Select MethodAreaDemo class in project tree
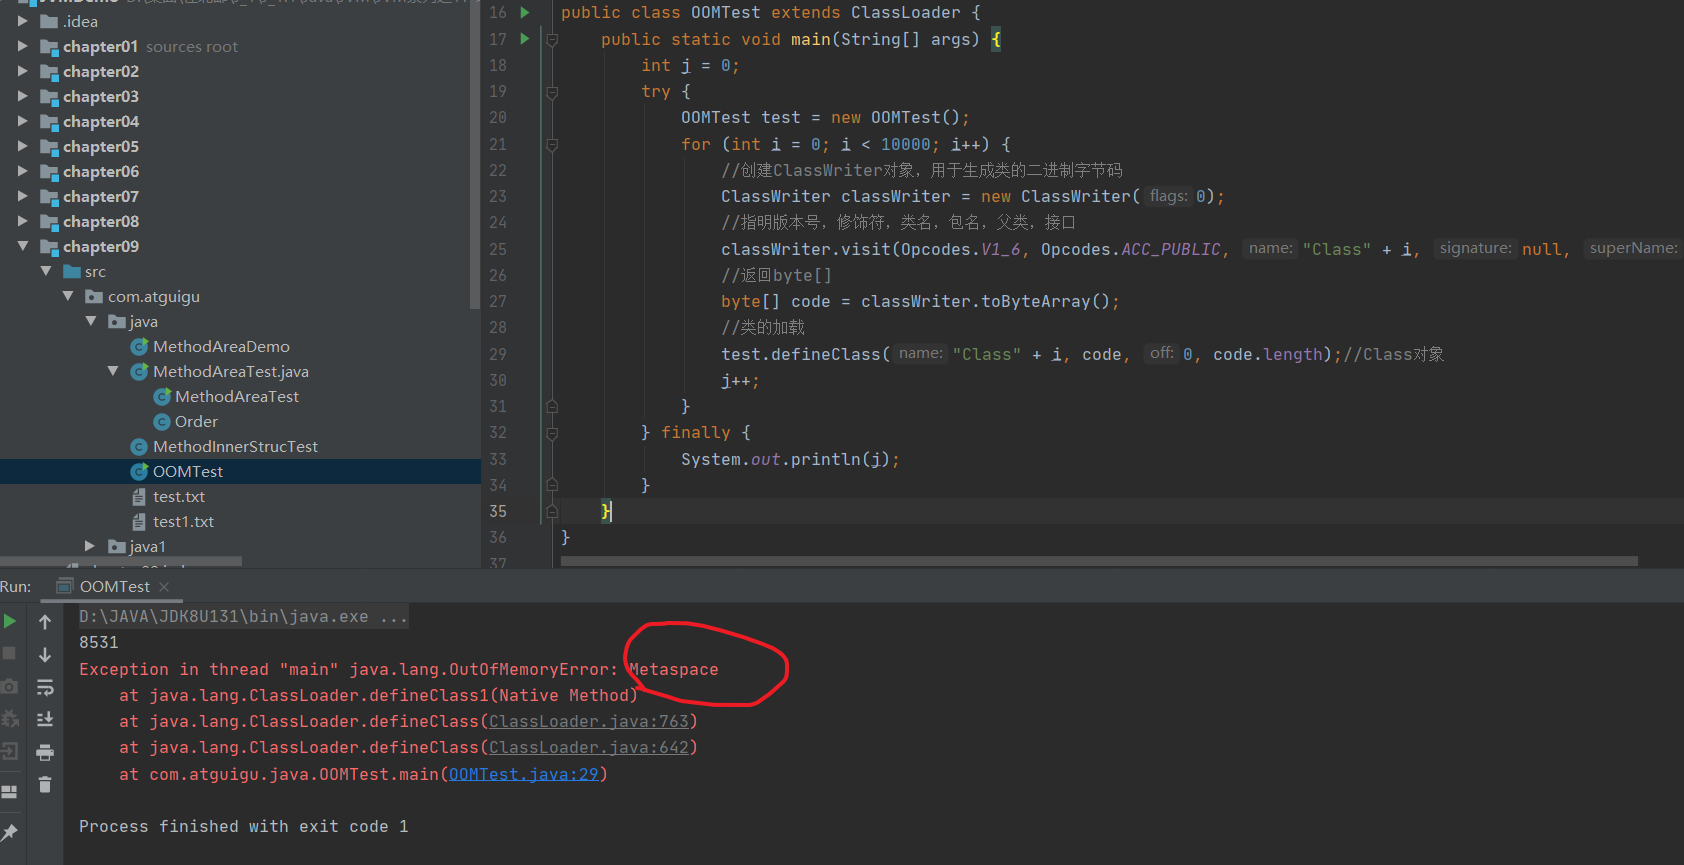Viewport: 1684px width, 865px height. [x=221, y=346]
